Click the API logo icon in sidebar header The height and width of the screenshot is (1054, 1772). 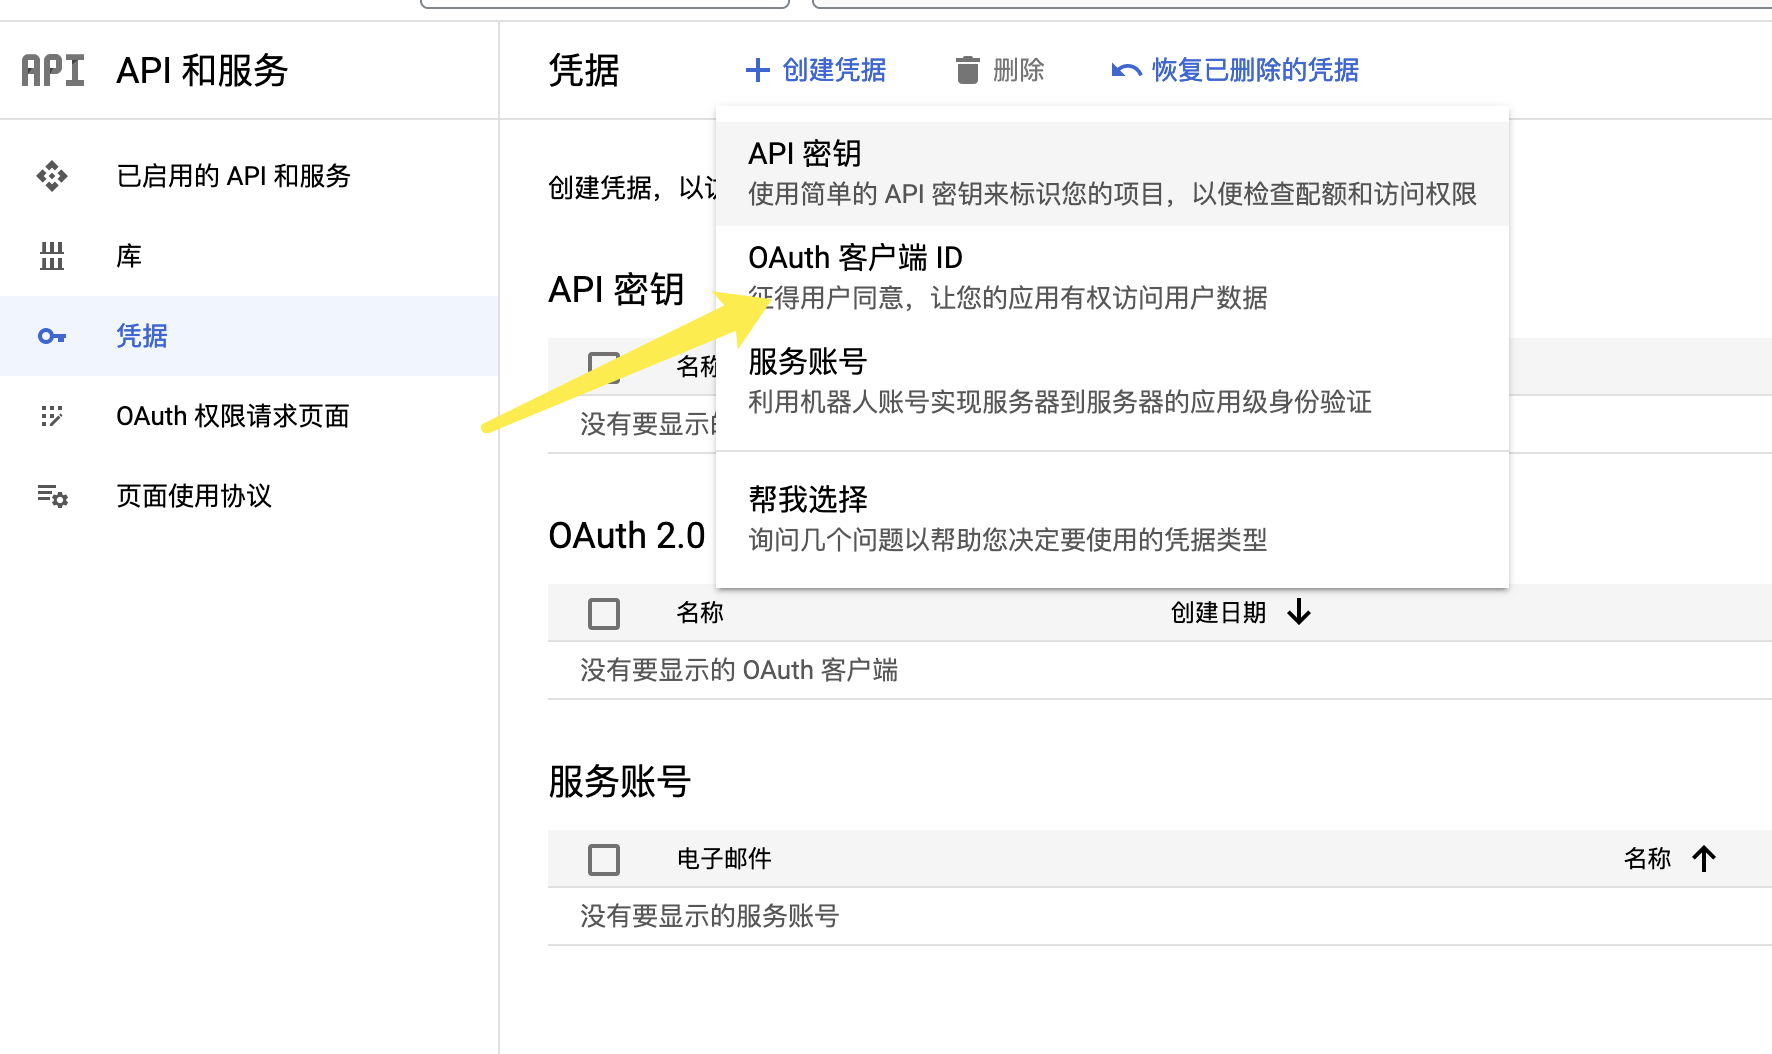coord(53,70)
